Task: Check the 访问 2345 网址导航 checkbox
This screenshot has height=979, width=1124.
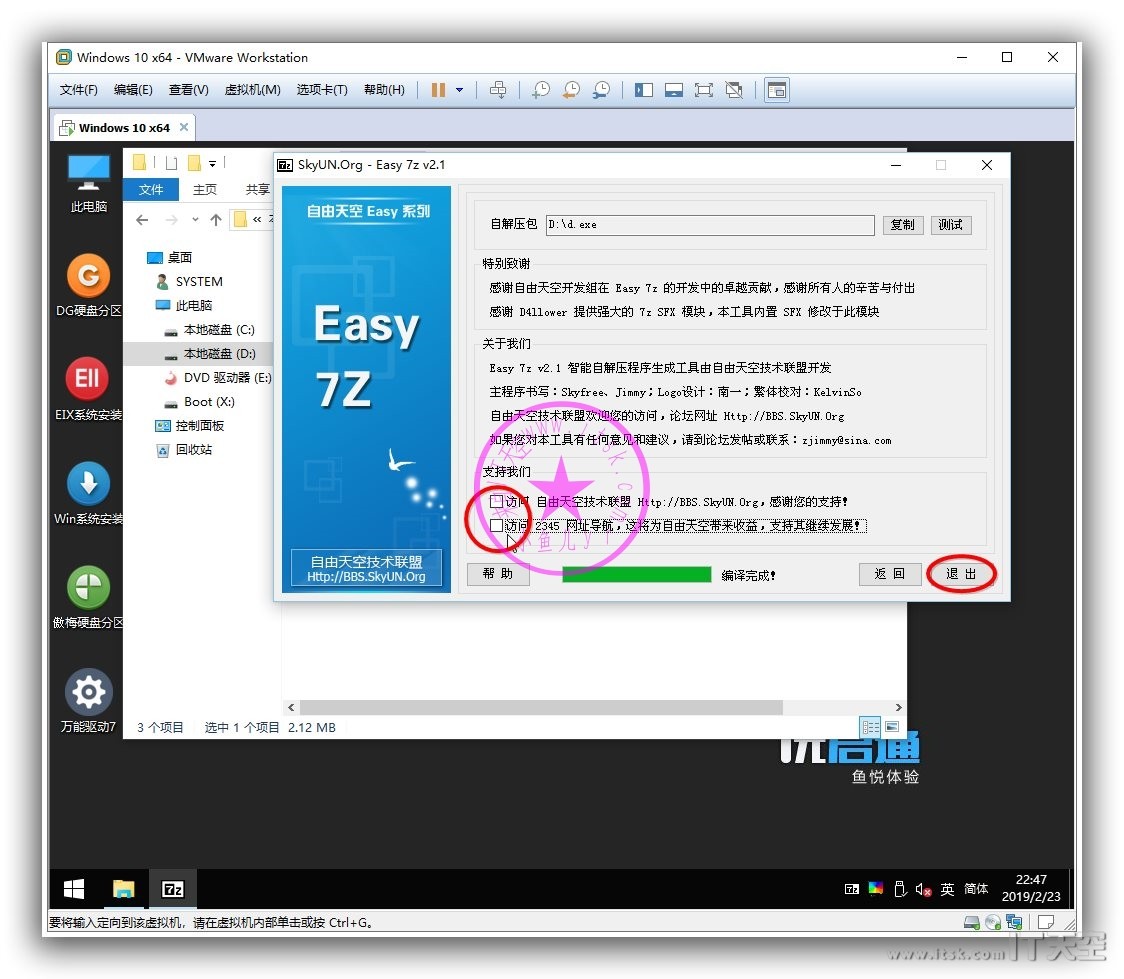Action: click(496, 525)
